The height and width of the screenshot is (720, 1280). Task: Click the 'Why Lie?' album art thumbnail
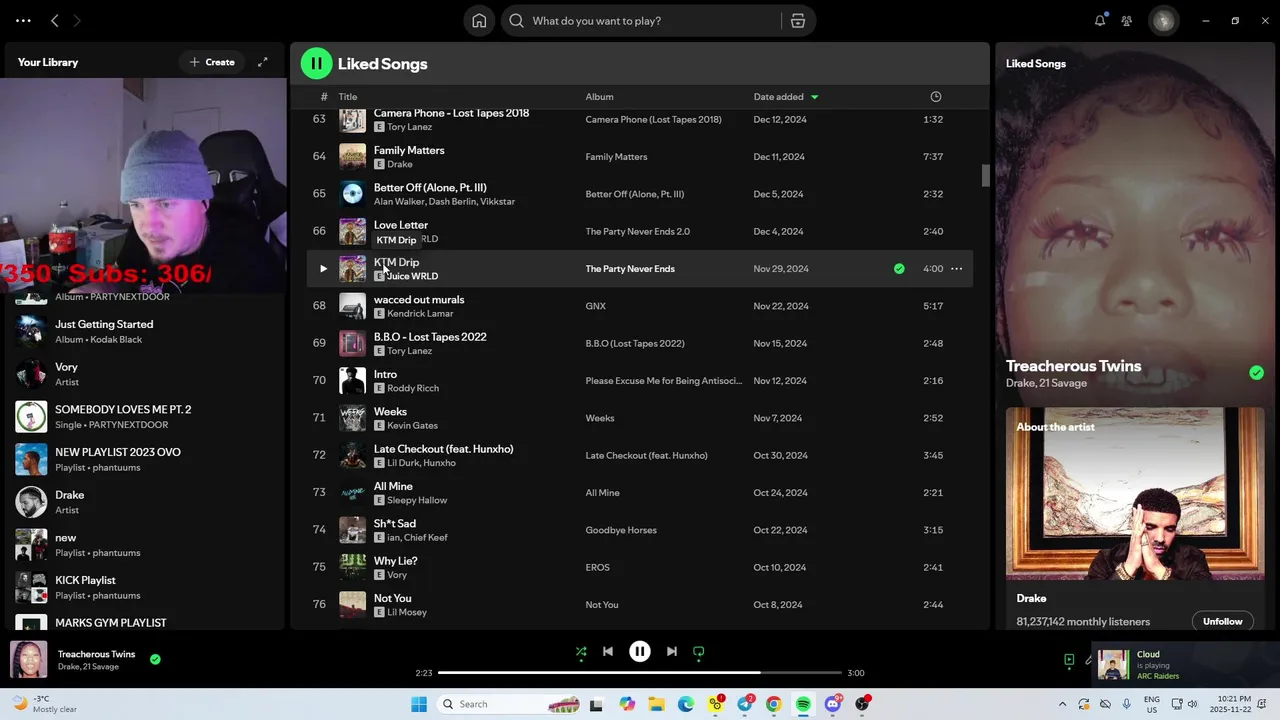click(x=352, y=567)
